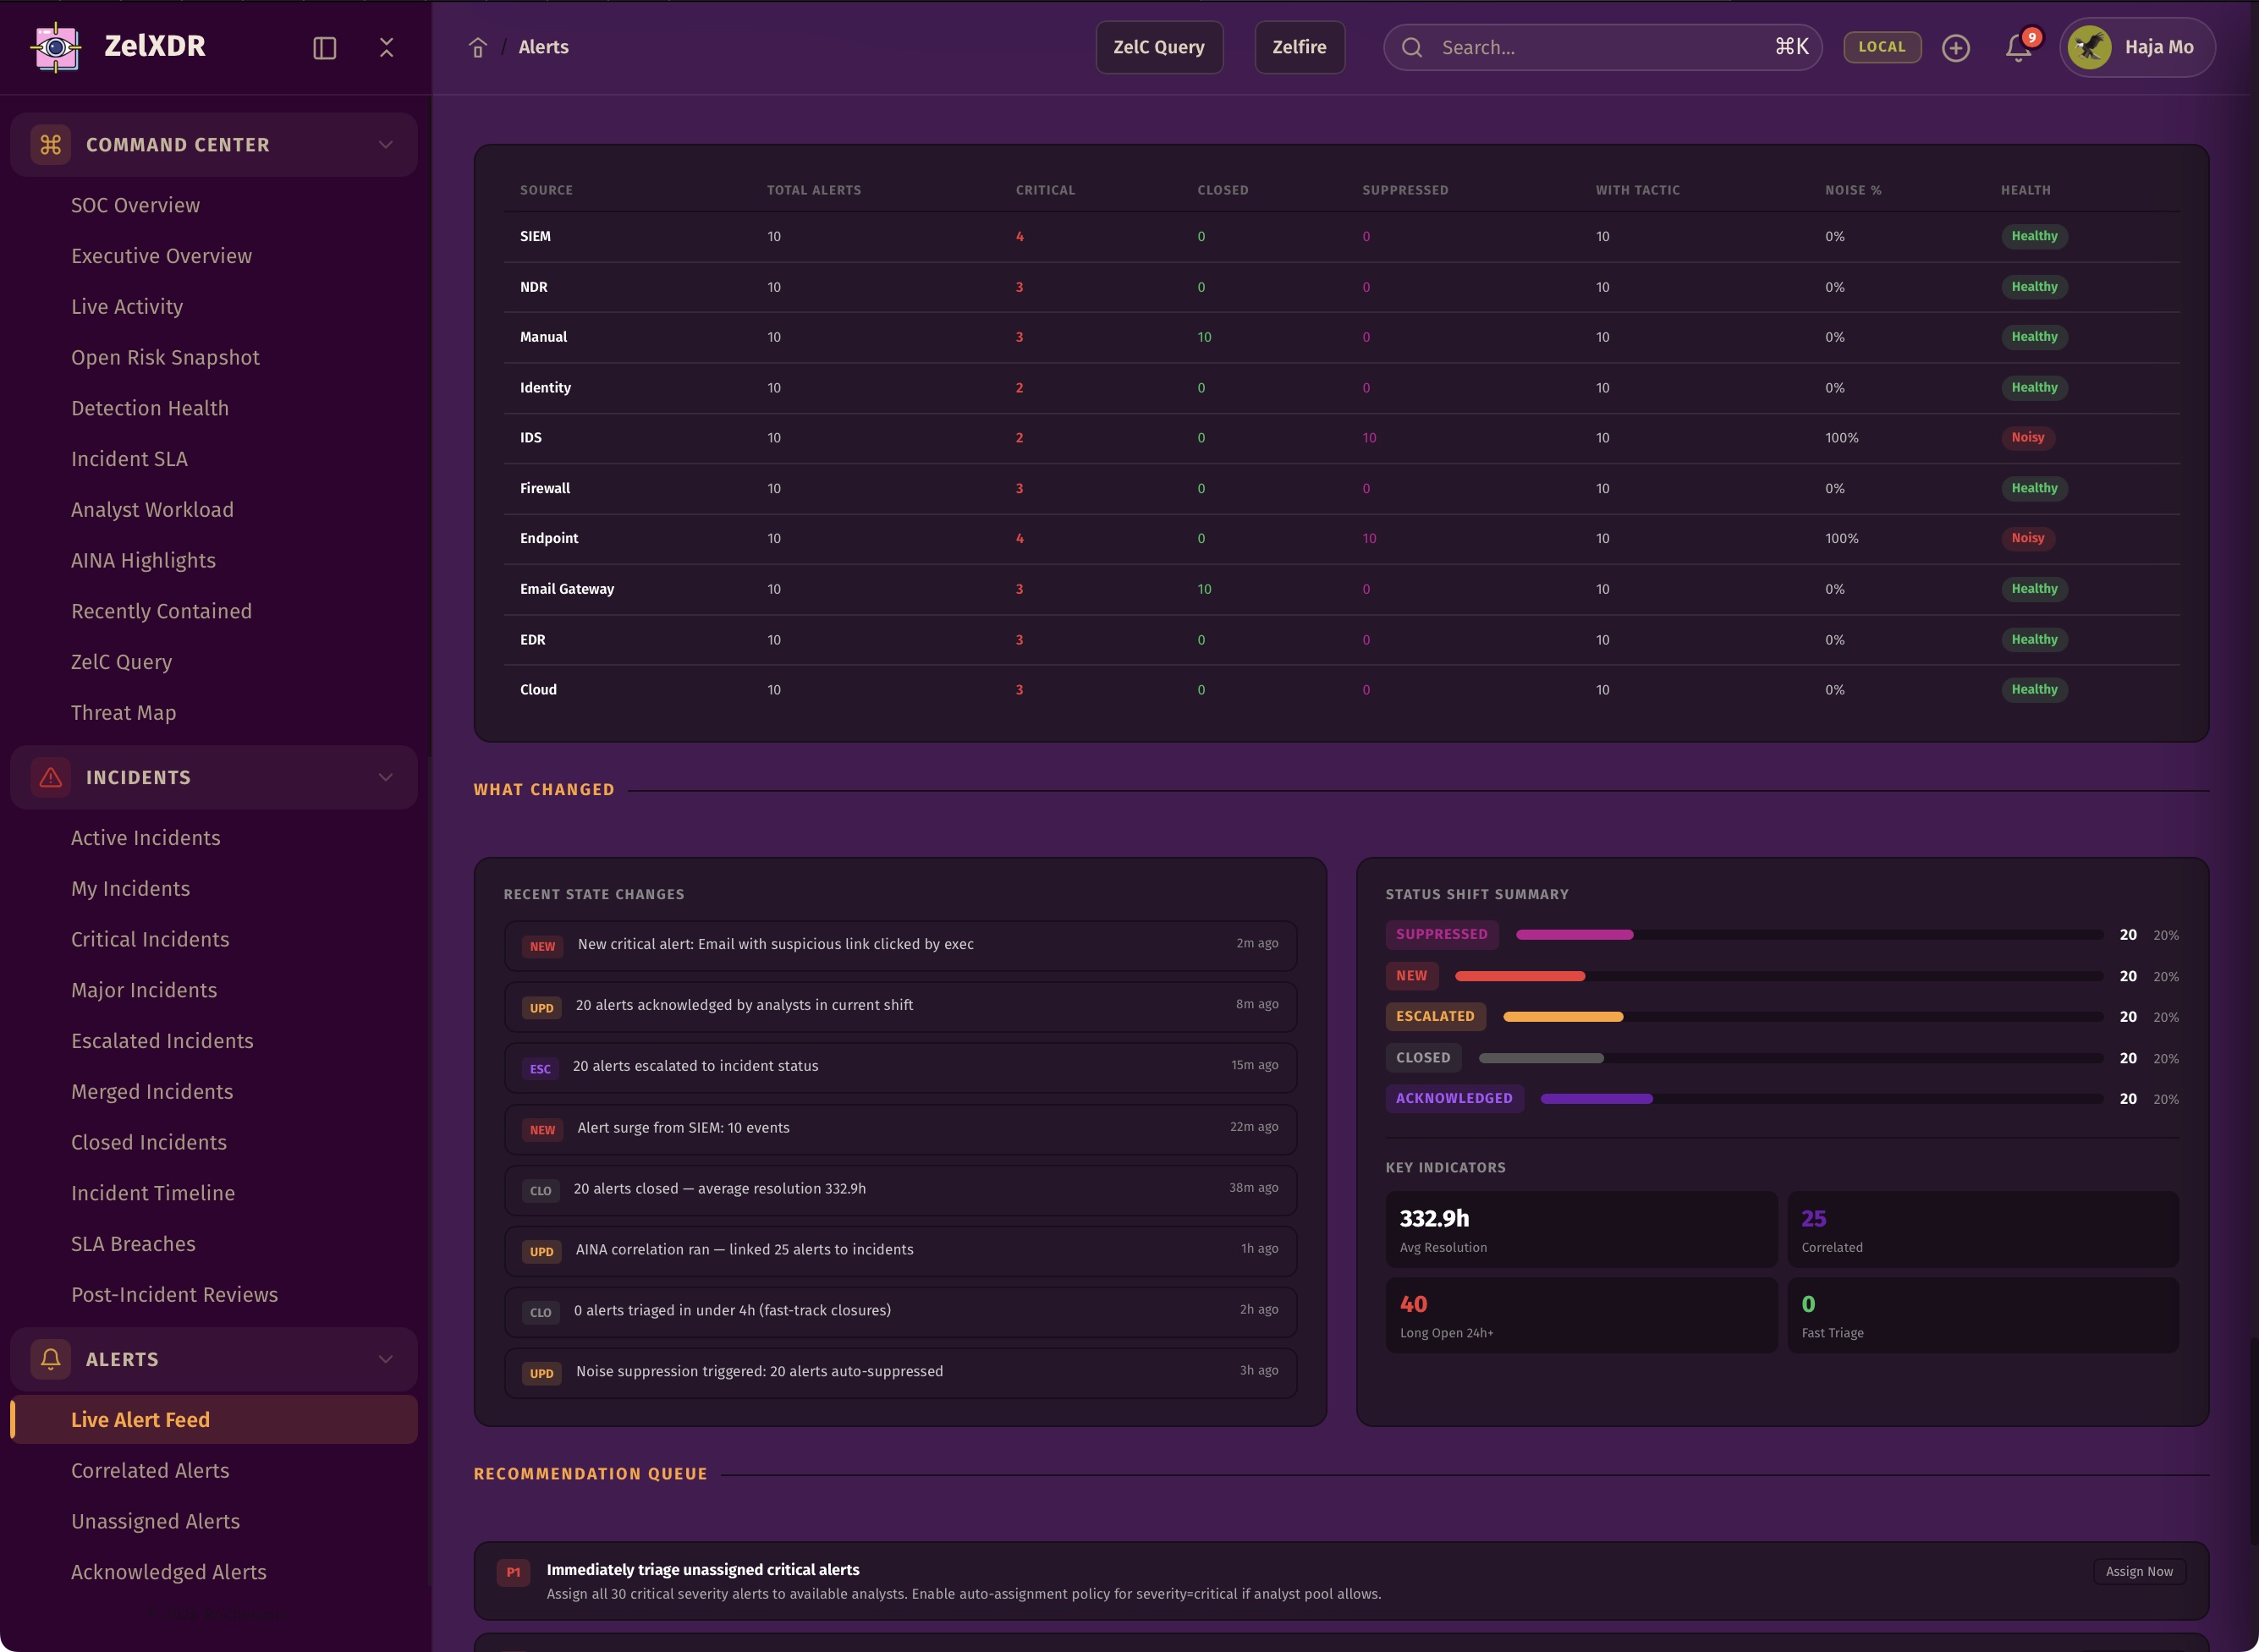This screenshot has width=2259, height=1652.
Task: Open Correlated Alerts in sidebar
Action: tap(150, 1470)
